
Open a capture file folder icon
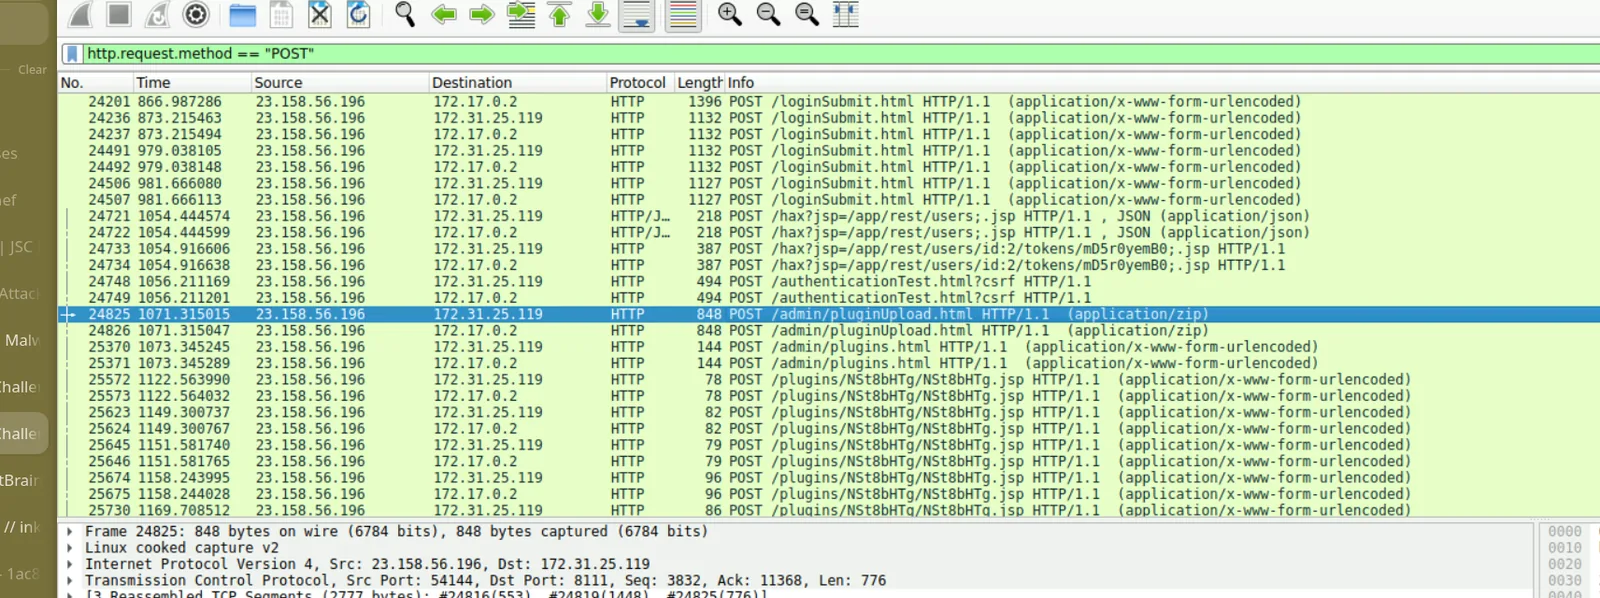click(x=242, y=14)
